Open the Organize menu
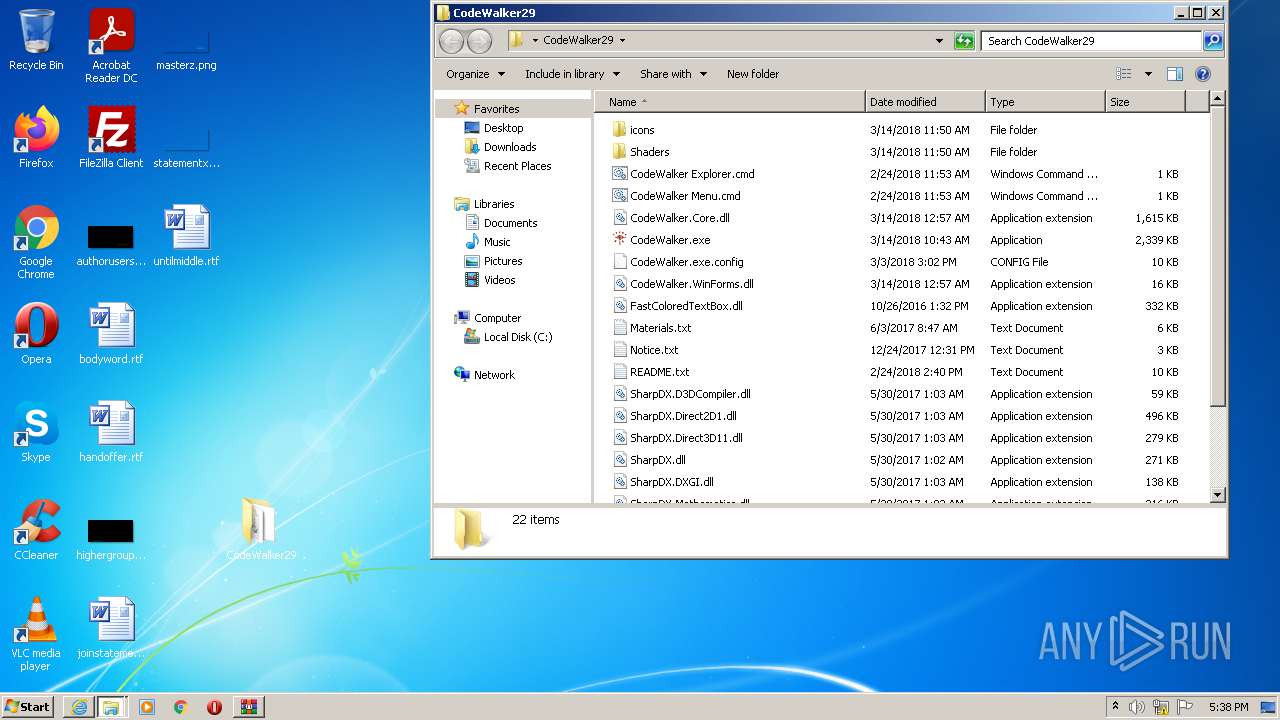The height and width of the screenshot is (720, 1280). [x=475, y=74]
